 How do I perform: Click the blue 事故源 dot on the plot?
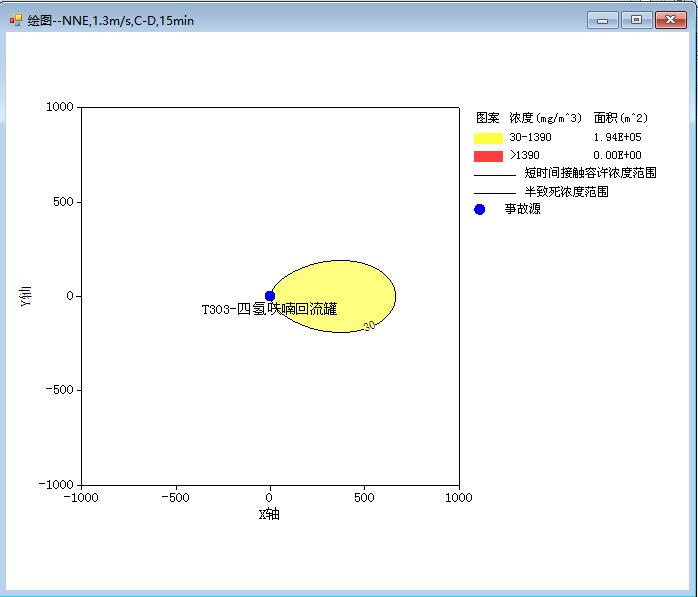point(270,296)
